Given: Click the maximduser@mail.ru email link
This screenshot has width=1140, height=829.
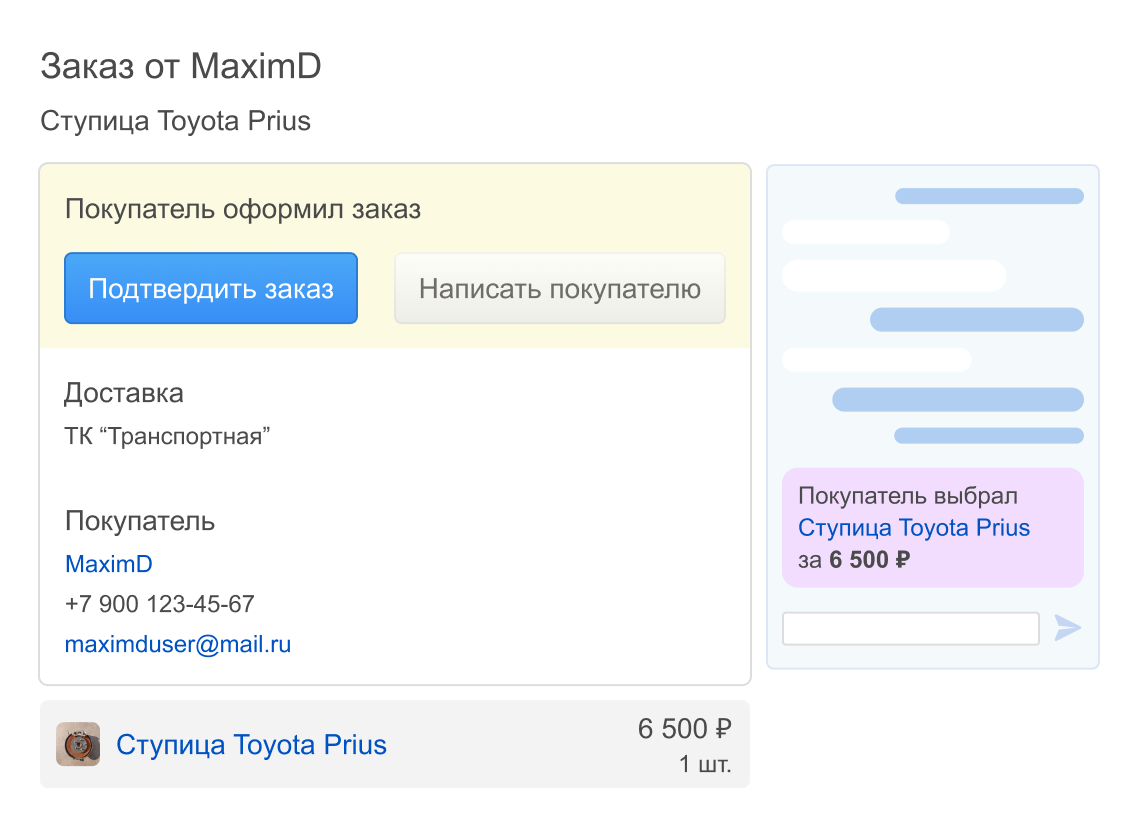Looking at the screenshot, I should pyautogui.click(x=178, y=644).
